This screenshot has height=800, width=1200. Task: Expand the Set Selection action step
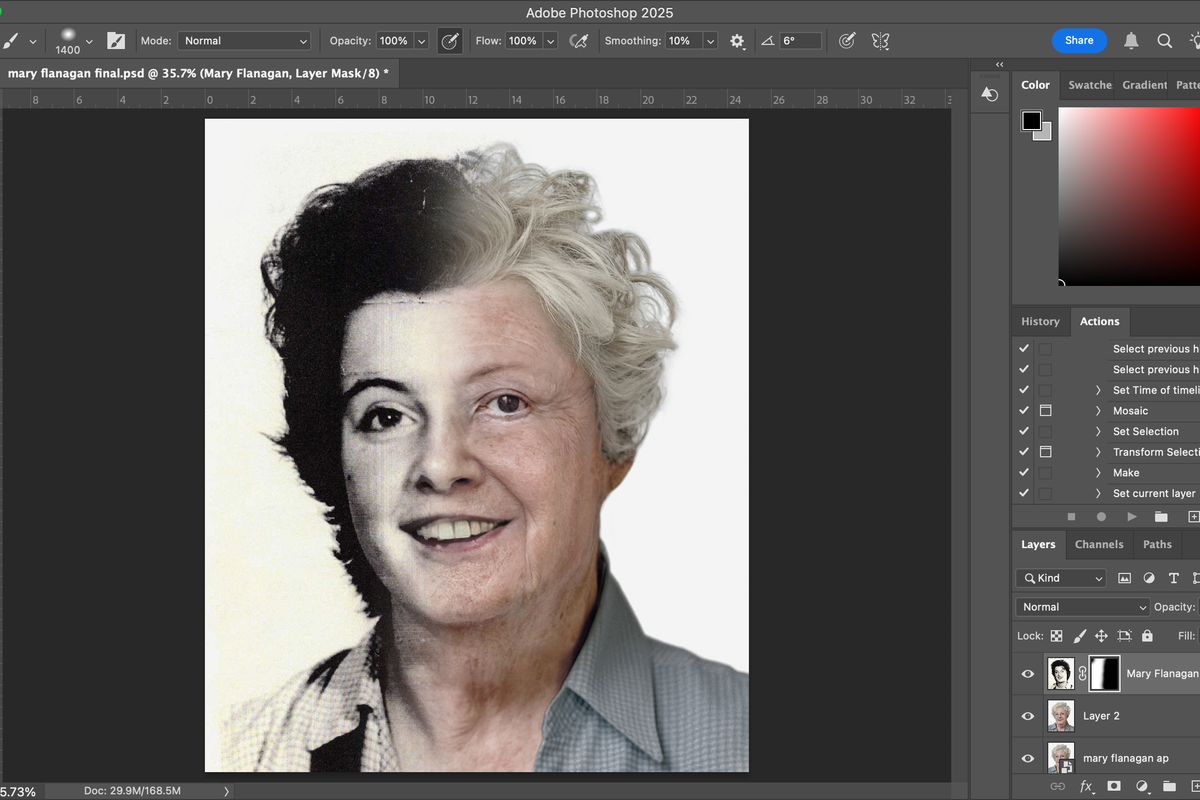(1098, 431)
